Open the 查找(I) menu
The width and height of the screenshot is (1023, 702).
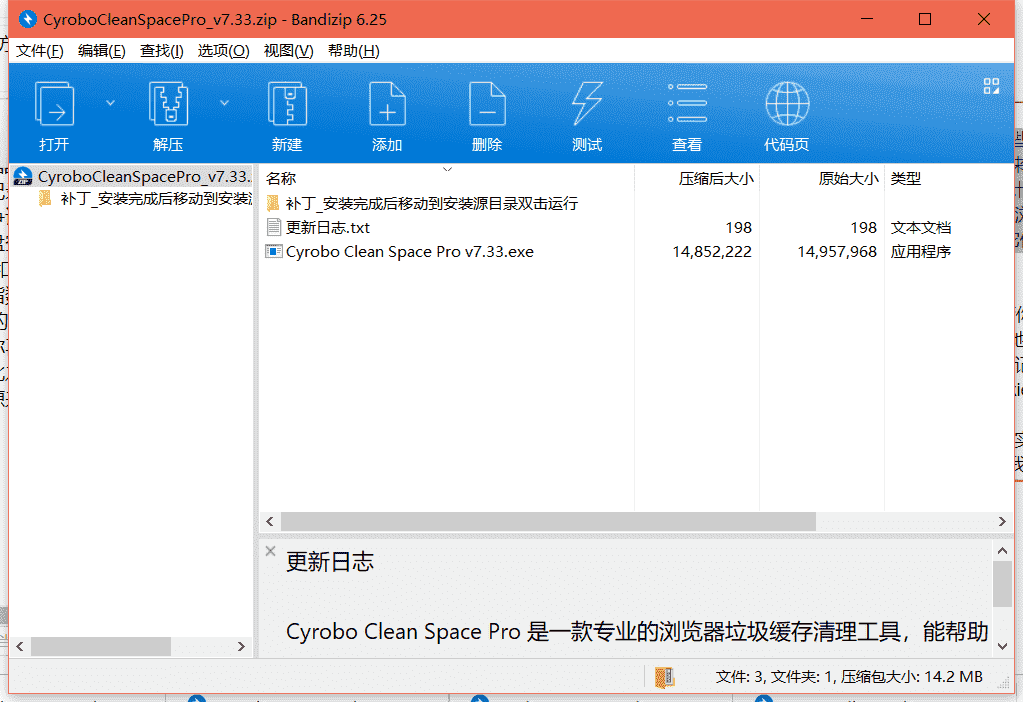coord(161,51)
